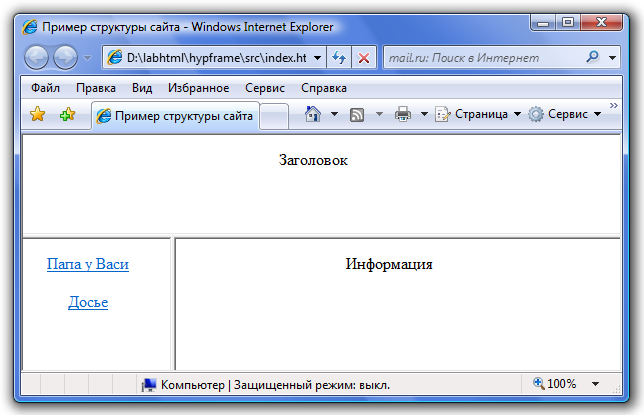
Task: Expand the address bar history dropdown
Action: (x=317, y=58)
